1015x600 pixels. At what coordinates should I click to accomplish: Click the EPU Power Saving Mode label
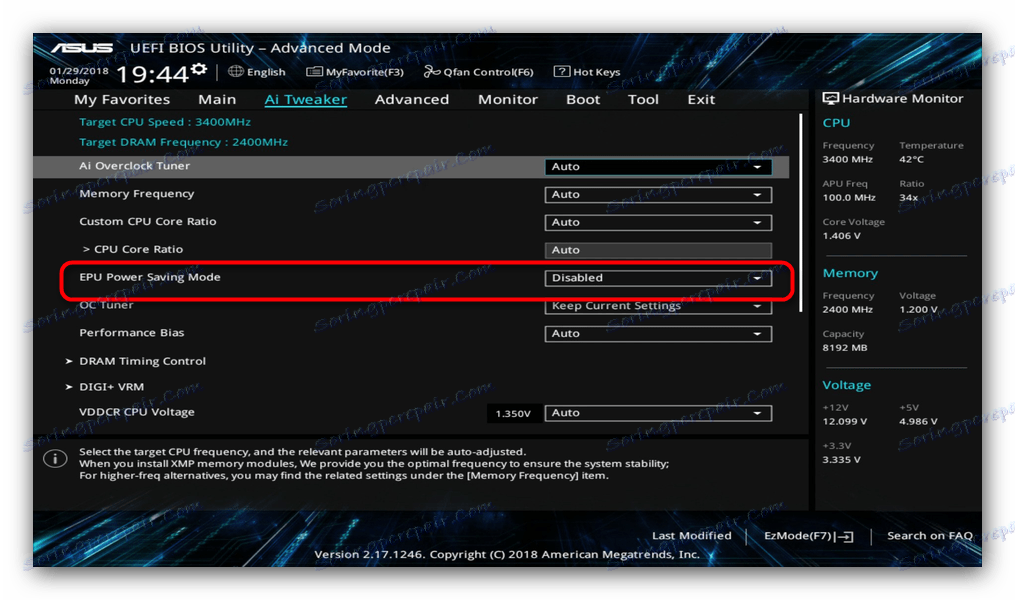click(x=150, y=277)
